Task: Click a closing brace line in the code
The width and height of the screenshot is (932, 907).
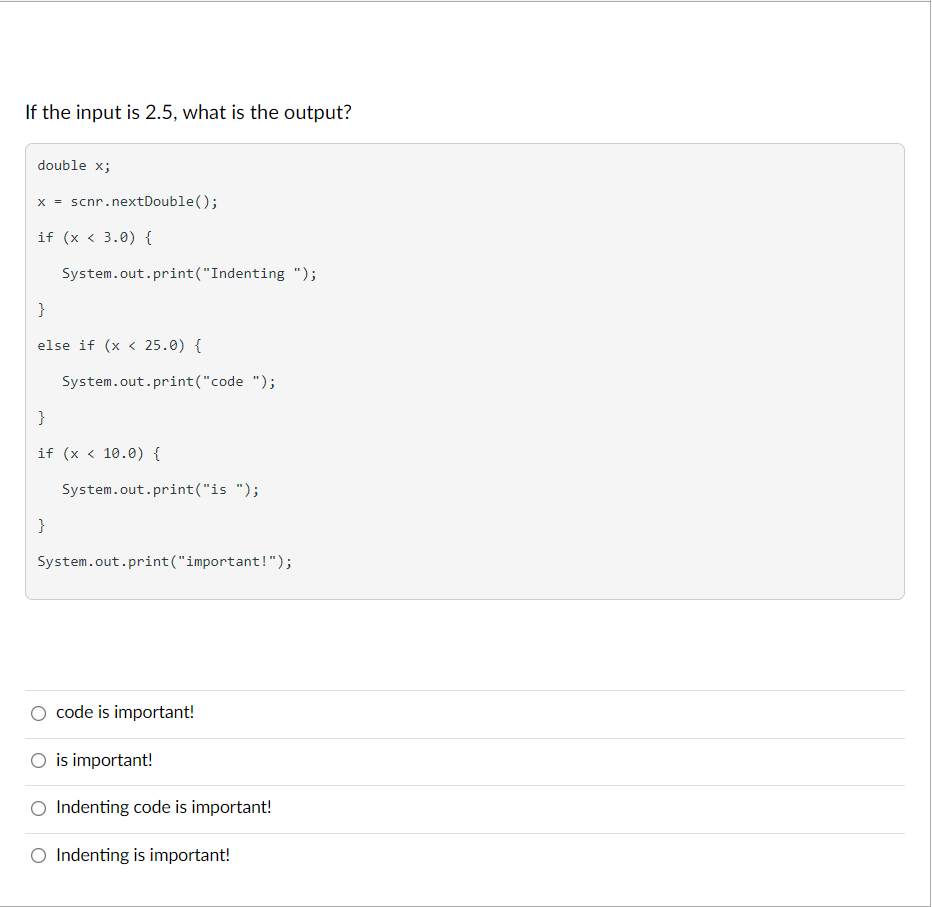Action: pos(41,309)
